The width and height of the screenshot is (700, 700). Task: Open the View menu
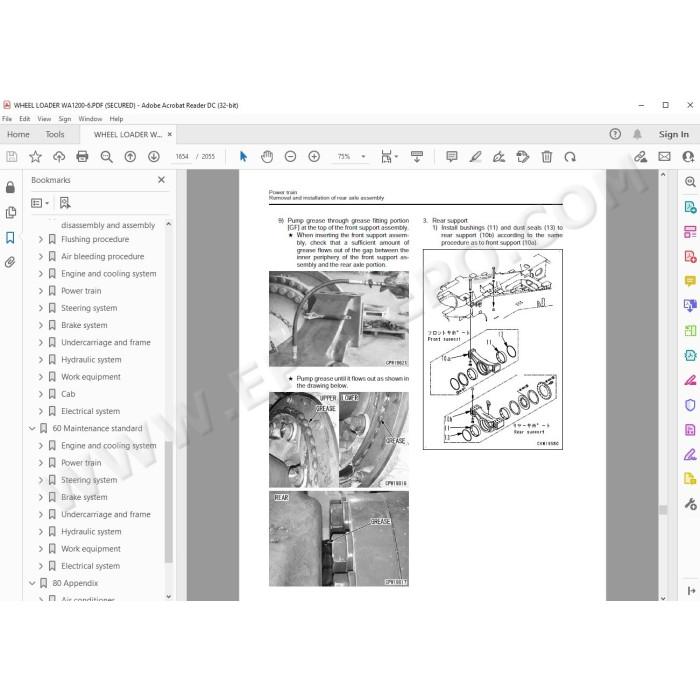pos(44,119)
